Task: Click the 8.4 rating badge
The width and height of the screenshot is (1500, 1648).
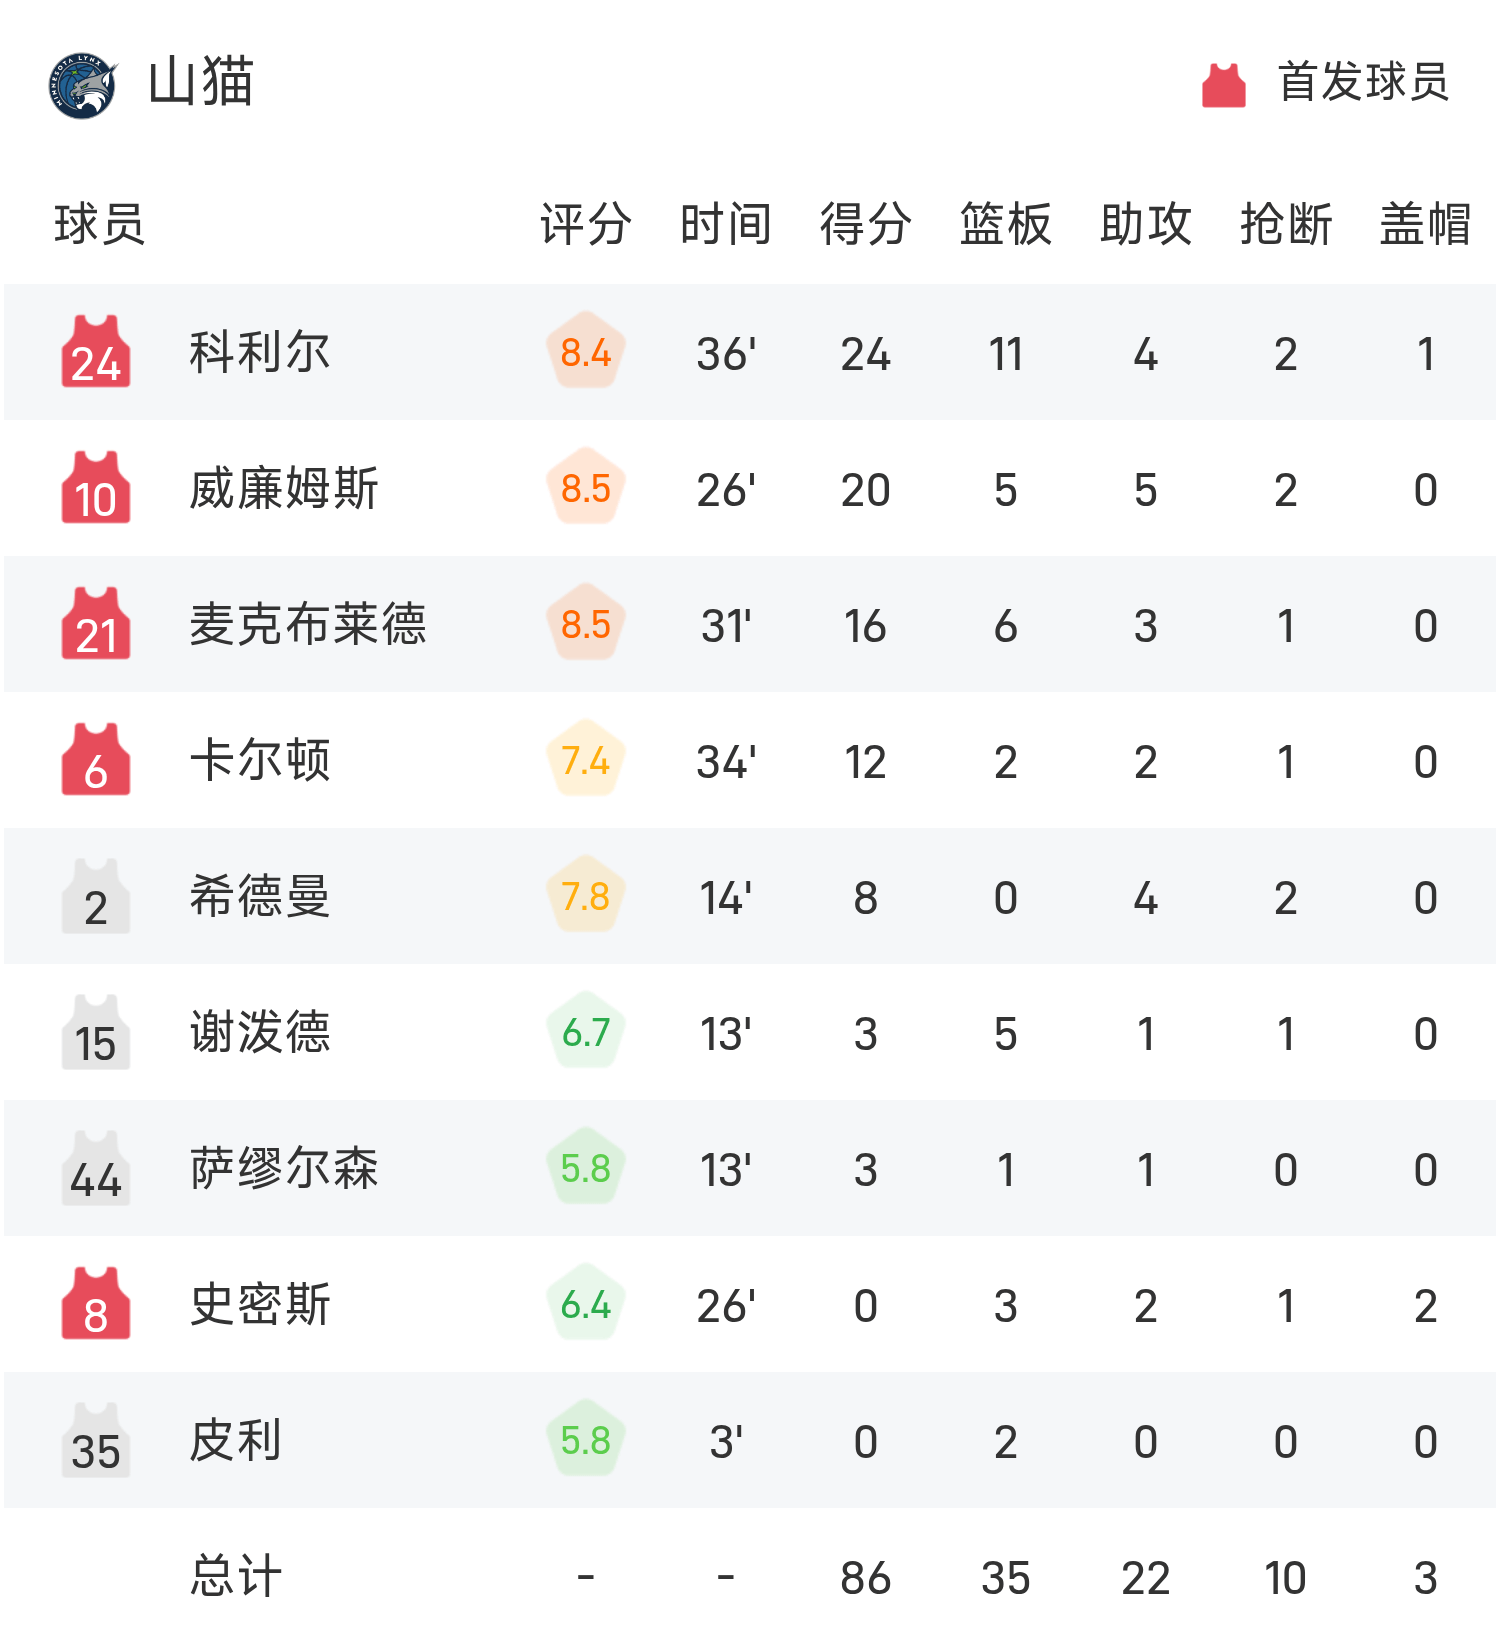Action: [586, 352]
